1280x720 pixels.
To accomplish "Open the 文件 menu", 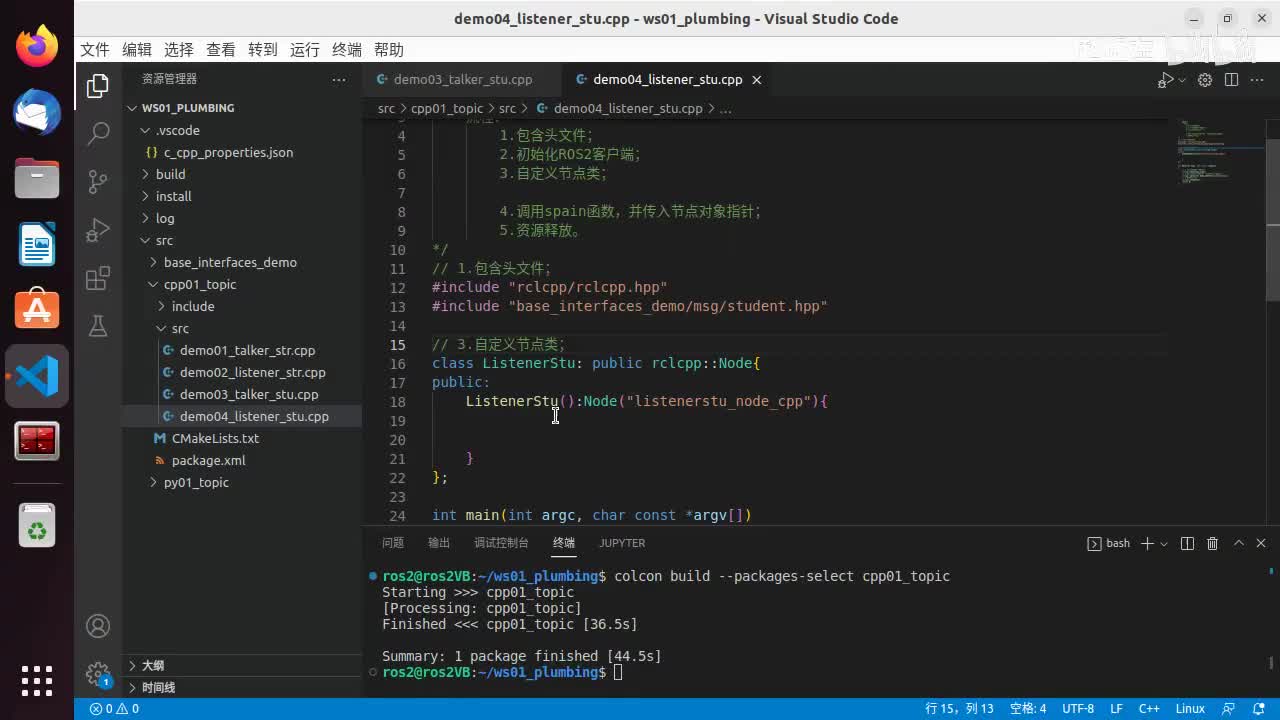I will [x=95, y=50].
